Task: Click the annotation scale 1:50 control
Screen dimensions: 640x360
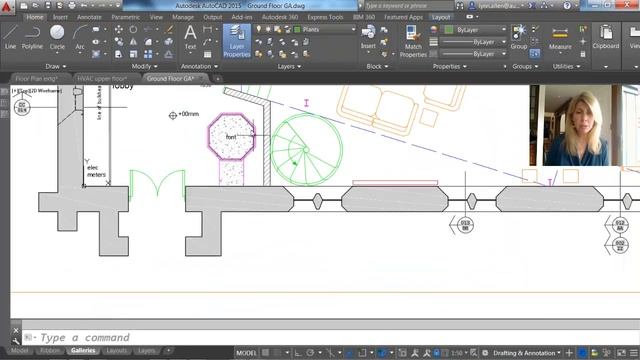Action: tap(459, 353)
